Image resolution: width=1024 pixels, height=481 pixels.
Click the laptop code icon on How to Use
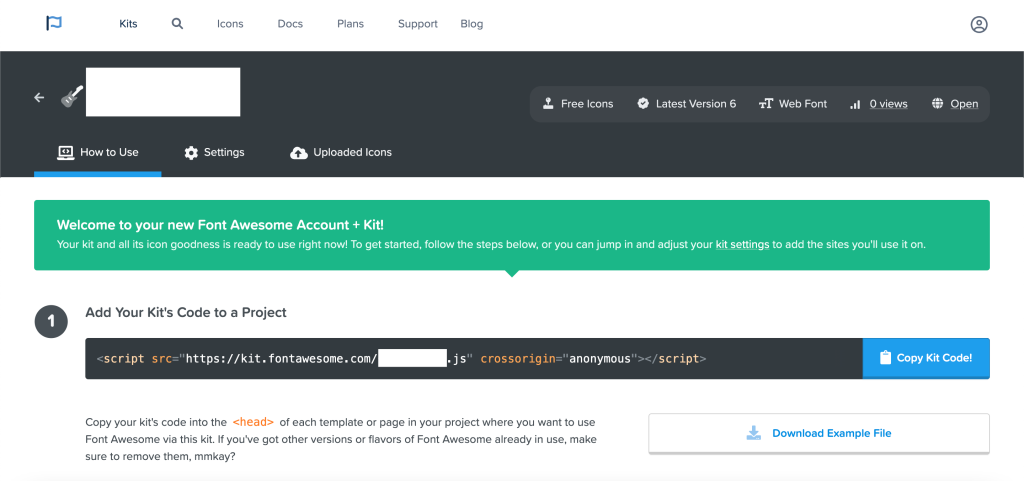coord(65,152)
